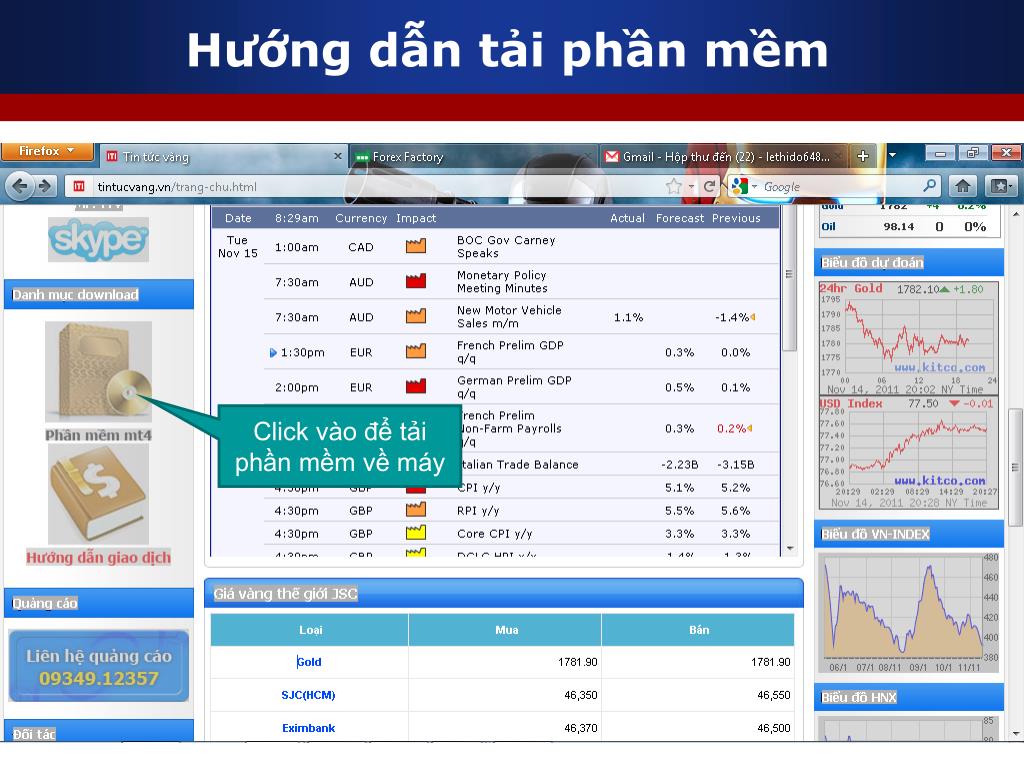The height and width of the screenshot is (768, 1024).
Task: Click the Danh mục download header
Action: click(x=99, y=295)
